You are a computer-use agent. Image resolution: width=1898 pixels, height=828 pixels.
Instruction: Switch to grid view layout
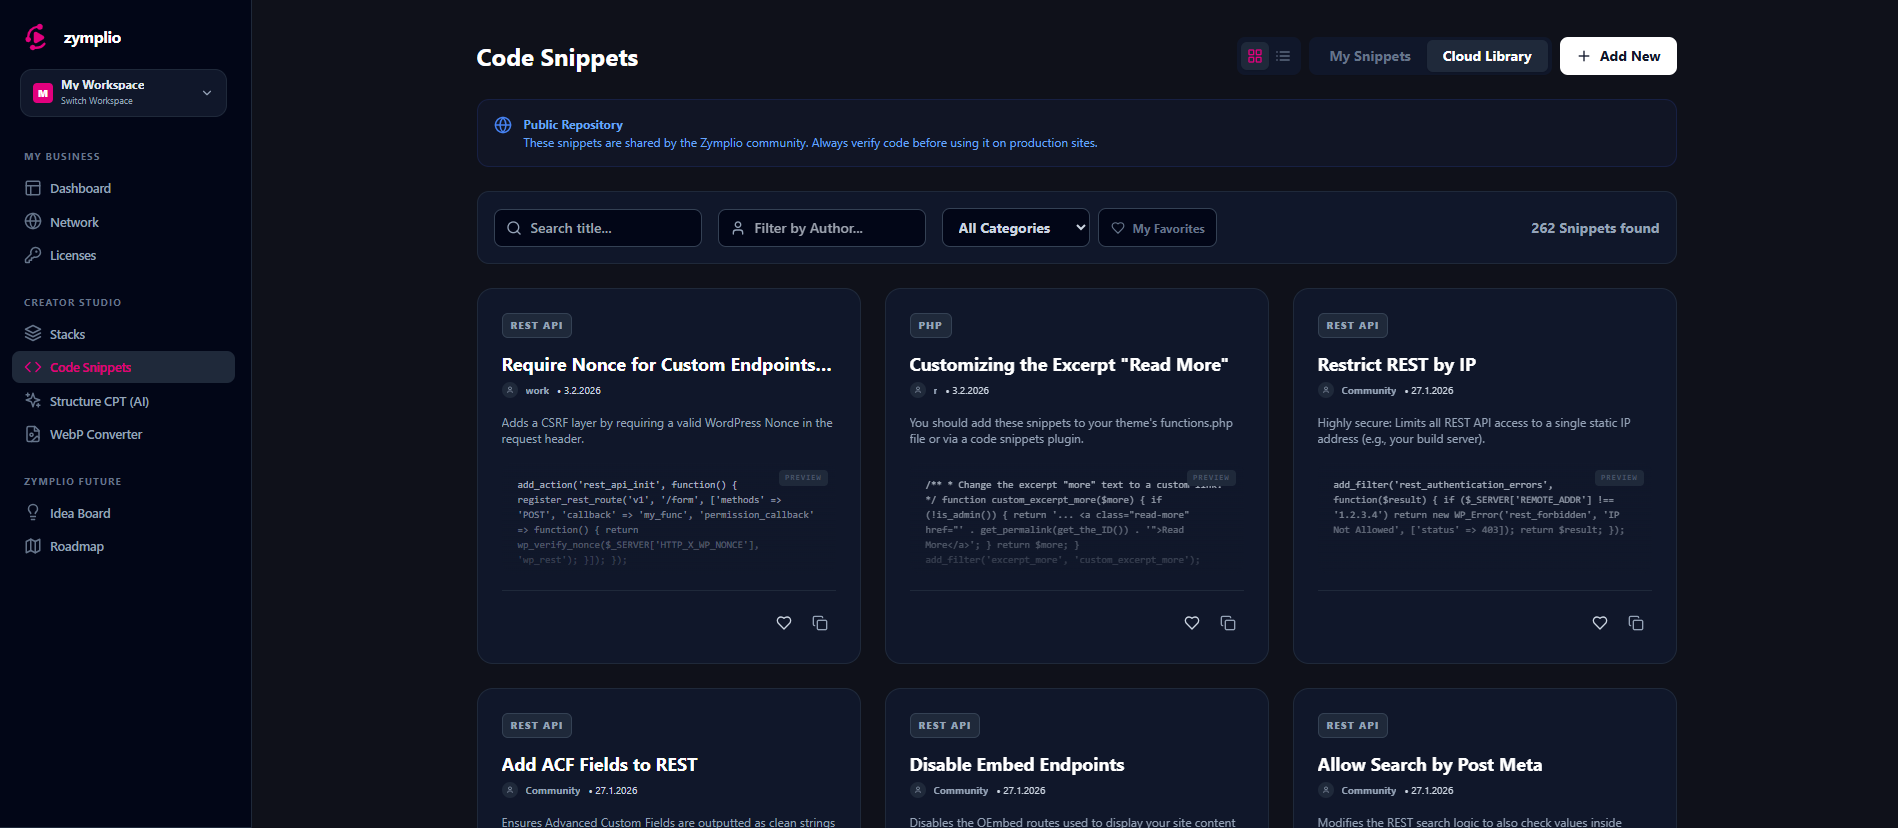click(1254, 56)
